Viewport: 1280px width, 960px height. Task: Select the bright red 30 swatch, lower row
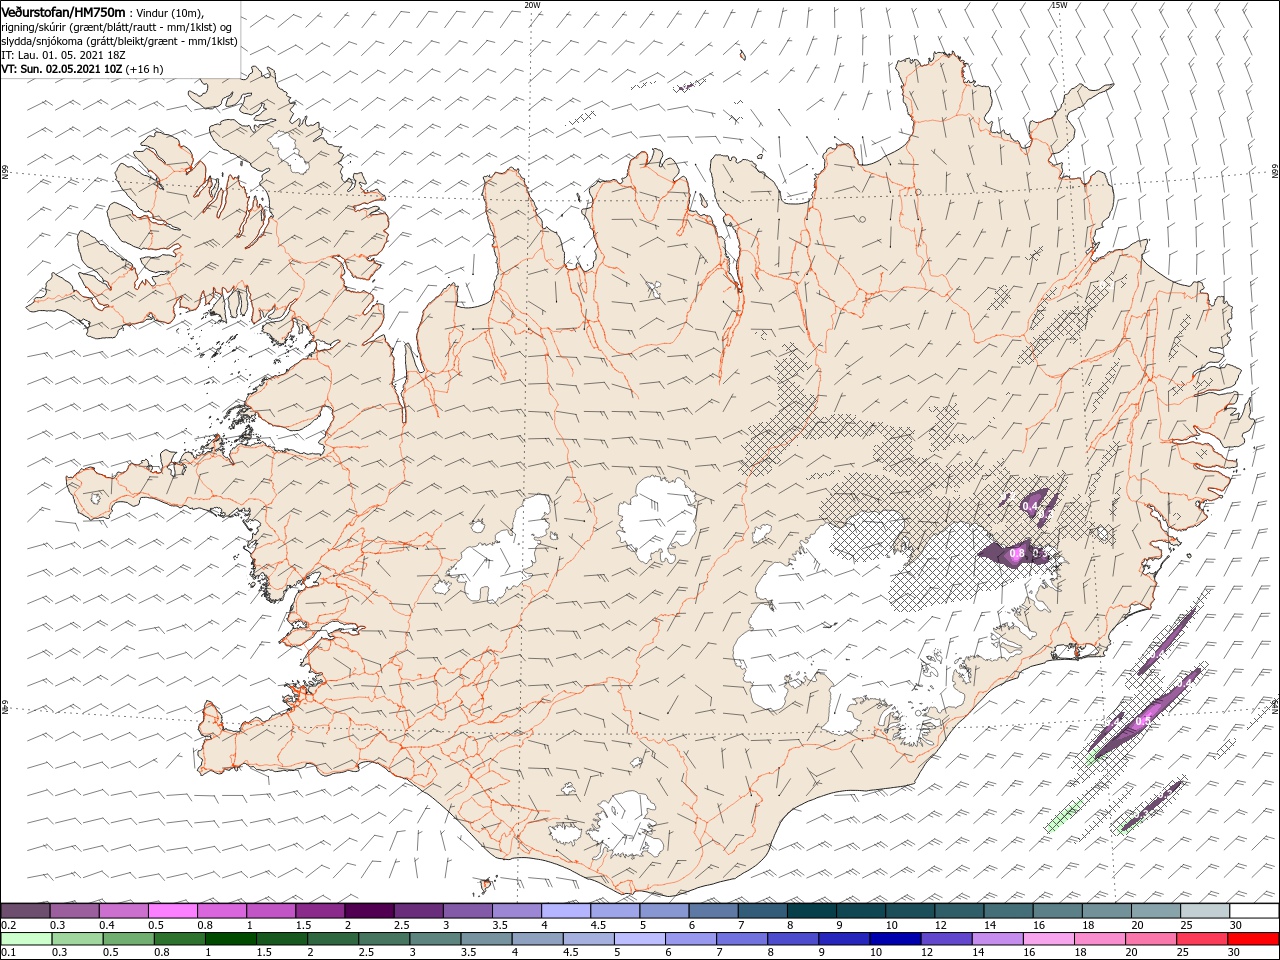[x=1254, y=939]
